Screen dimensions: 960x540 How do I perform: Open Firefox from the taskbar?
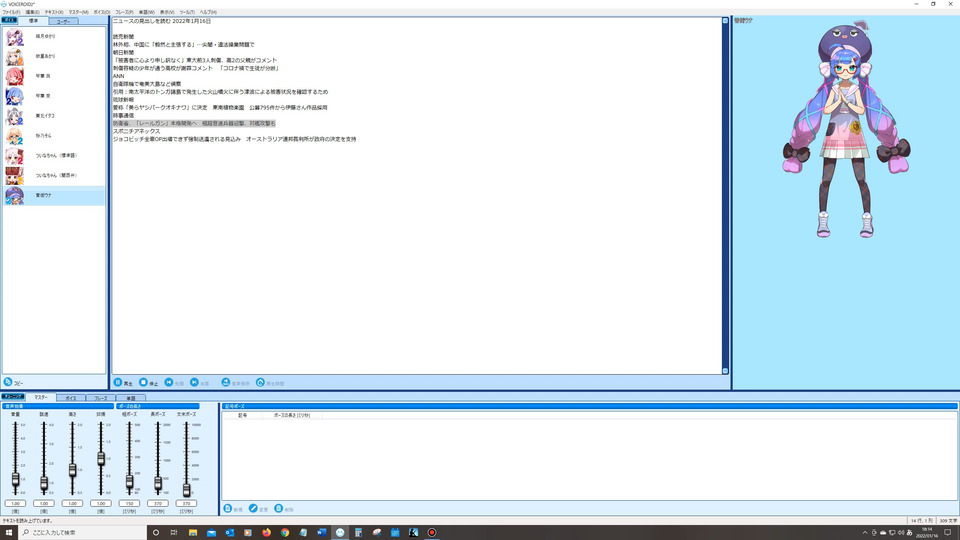(266, 533)
